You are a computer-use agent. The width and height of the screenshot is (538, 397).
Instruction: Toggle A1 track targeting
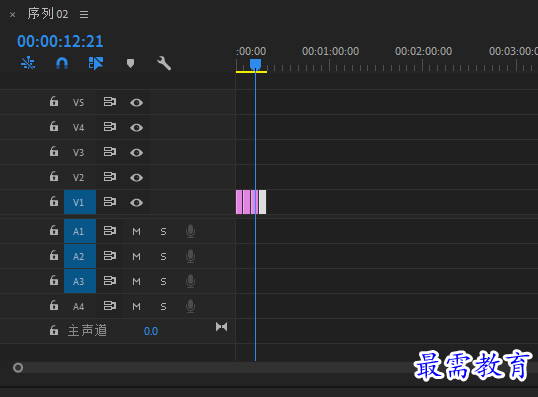[80, 231]
